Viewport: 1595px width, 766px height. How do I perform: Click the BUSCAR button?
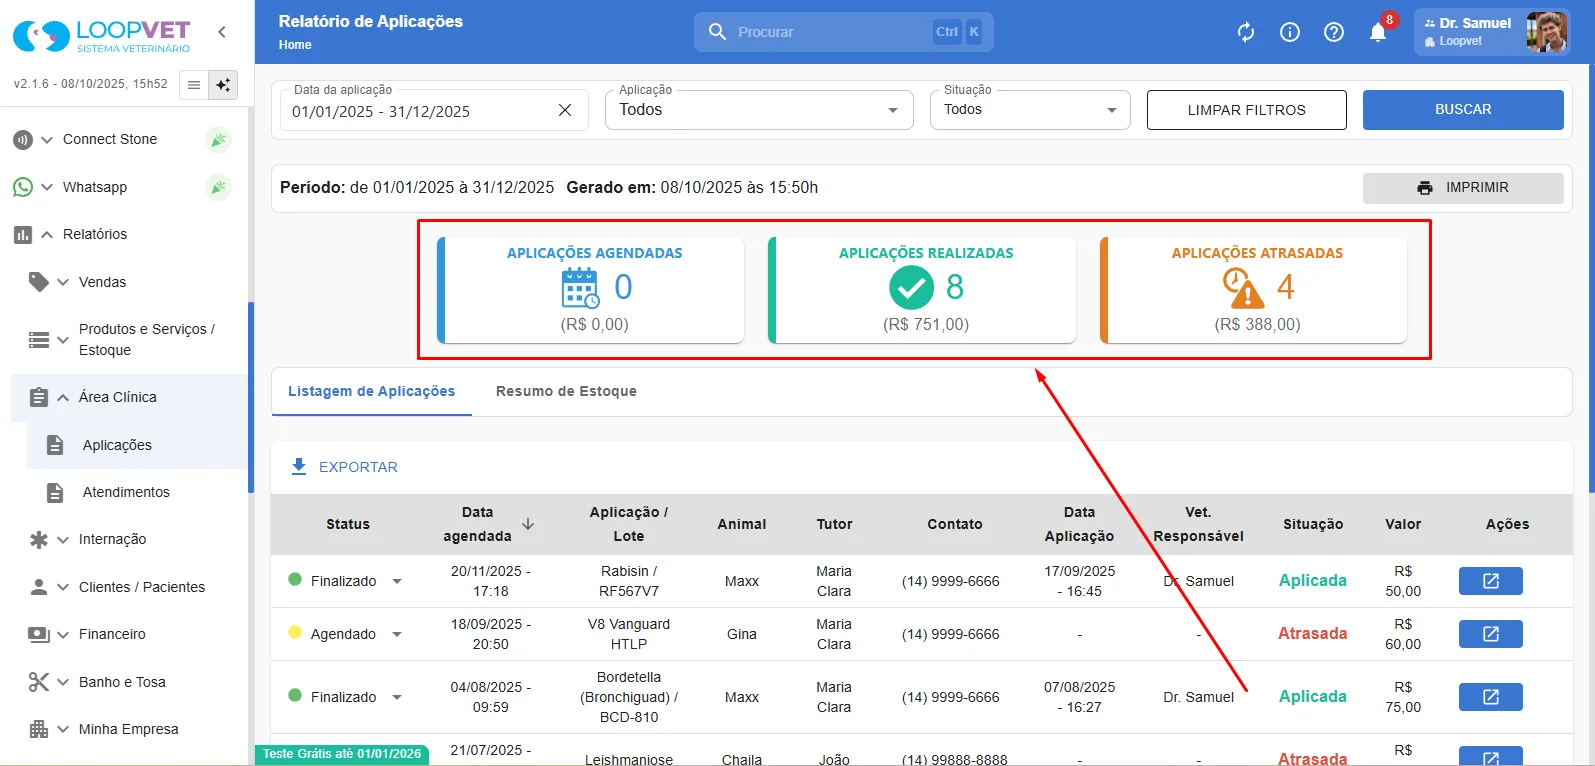[x=1463, y=110]
